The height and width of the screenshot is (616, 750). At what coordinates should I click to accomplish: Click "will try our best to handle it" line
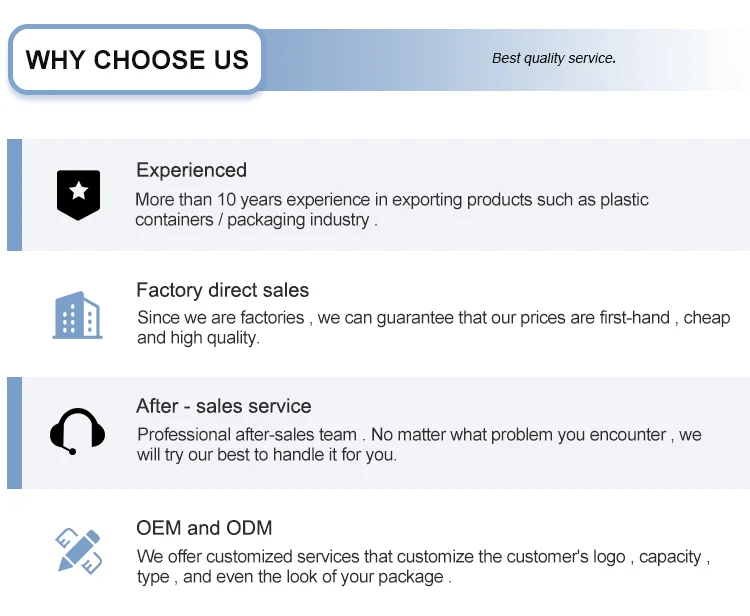[266, 454]
